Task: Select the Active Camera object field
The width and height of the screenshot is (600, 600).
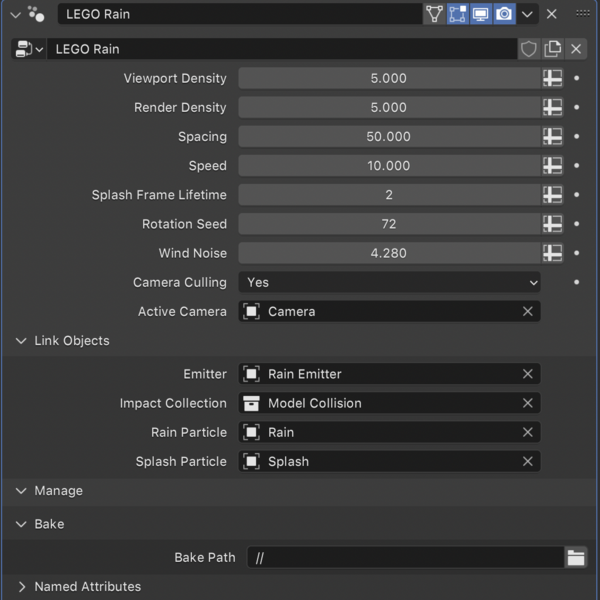Action: click(389, 311)
